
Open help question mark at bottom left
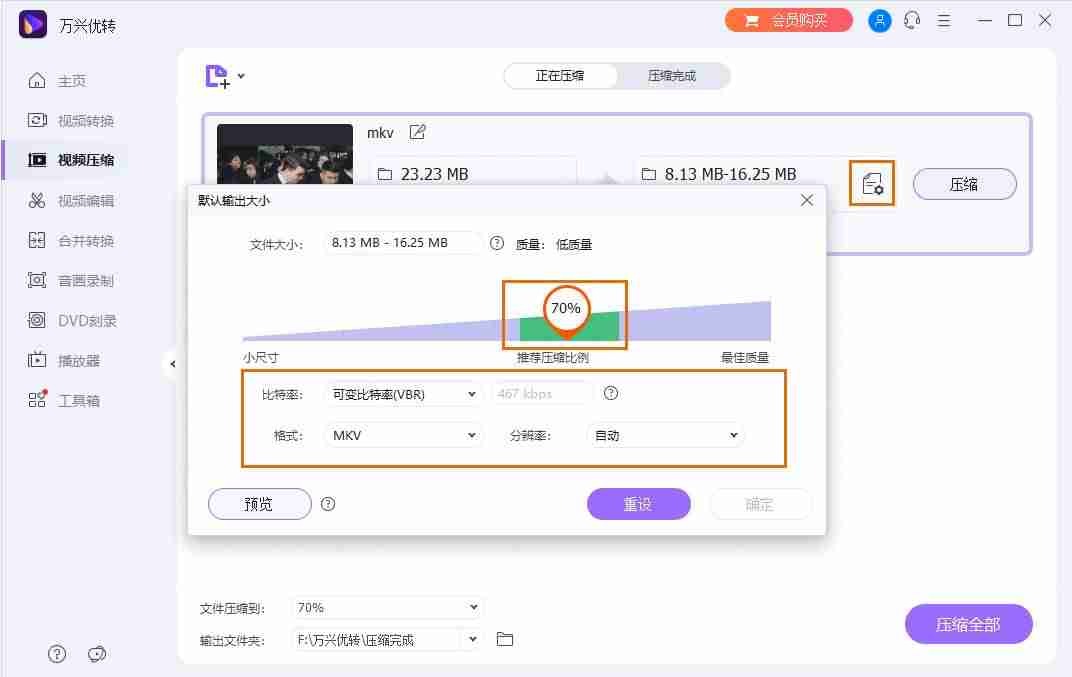(57, 654)
